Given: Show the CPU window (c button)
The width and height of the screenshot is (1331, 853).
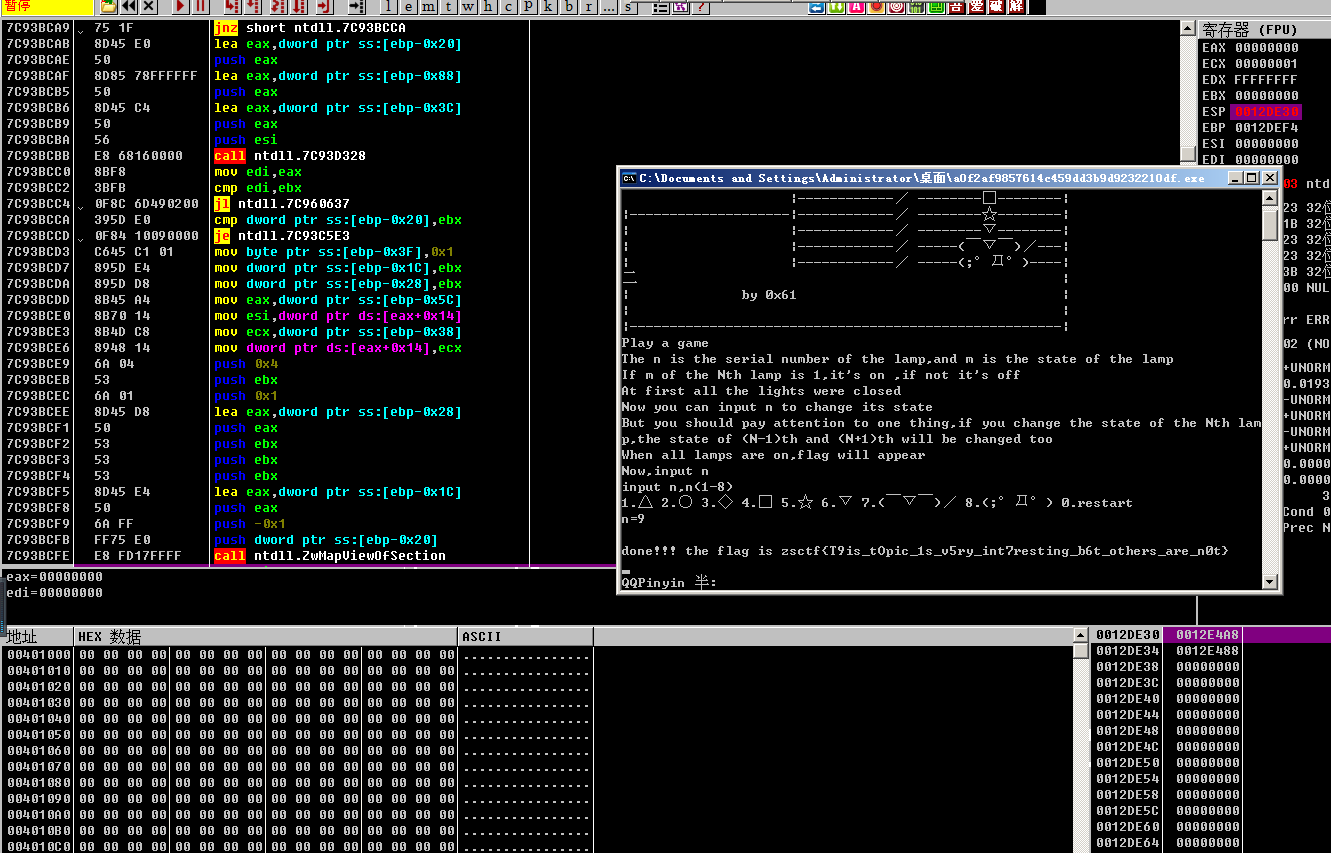Looking at the screenshot, I should click(x=508, y=7).
